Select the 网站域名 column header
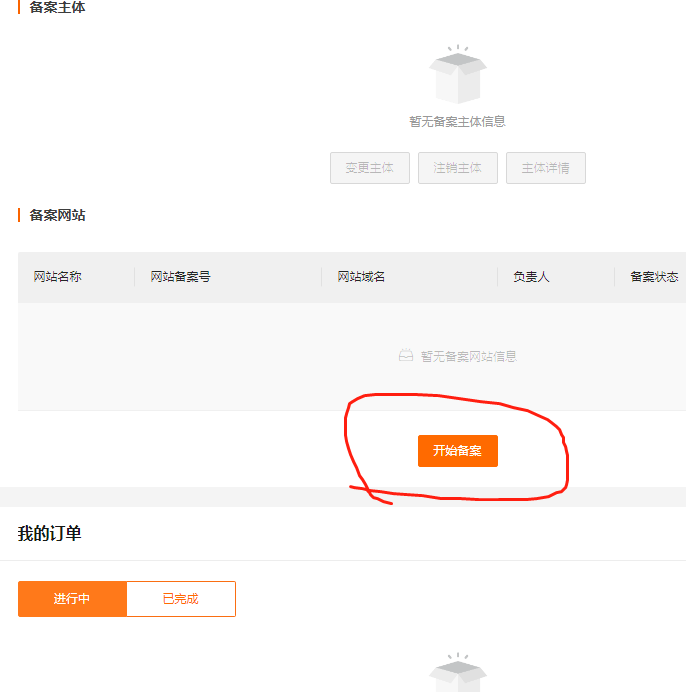 pos(361,277)
